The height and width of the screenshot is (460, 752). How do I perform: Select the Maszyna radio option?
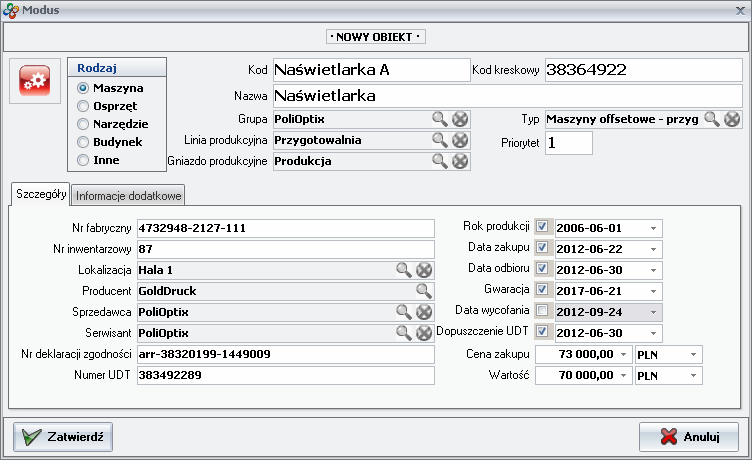(83, 88)
